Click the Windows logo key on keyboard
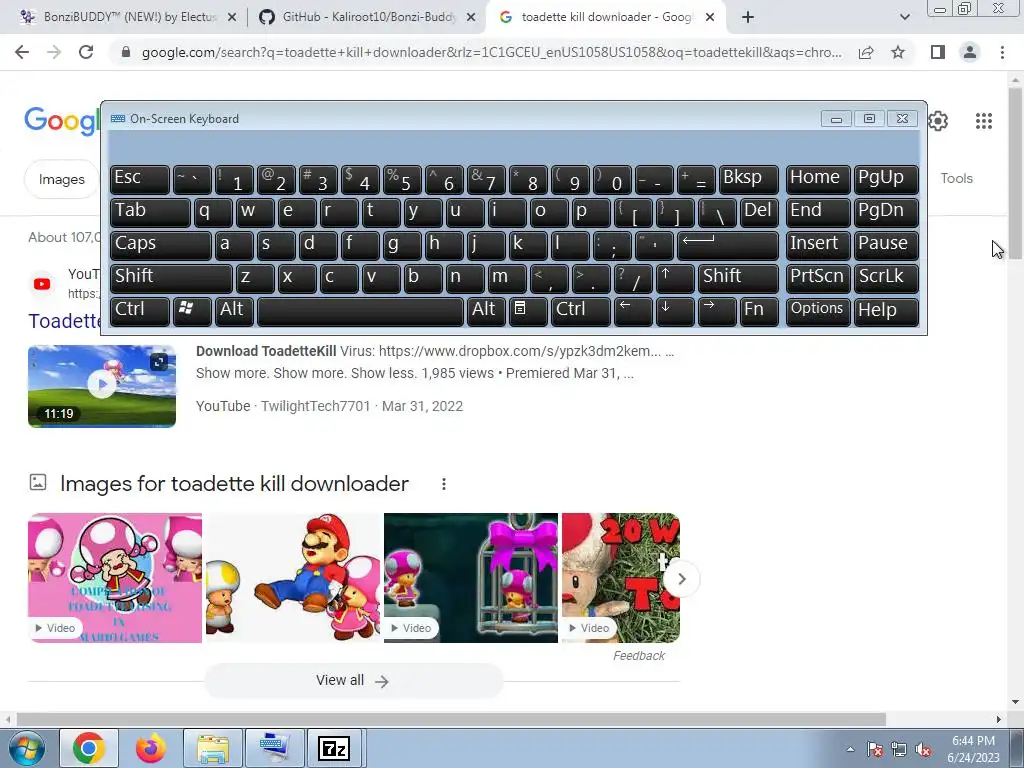 191,311
